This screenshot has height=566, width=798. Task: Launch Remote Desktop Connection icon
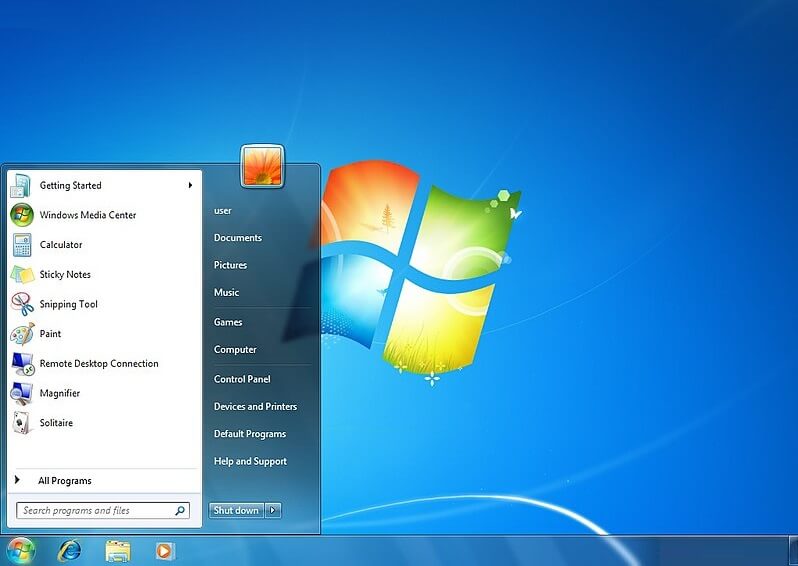point(22,363)
